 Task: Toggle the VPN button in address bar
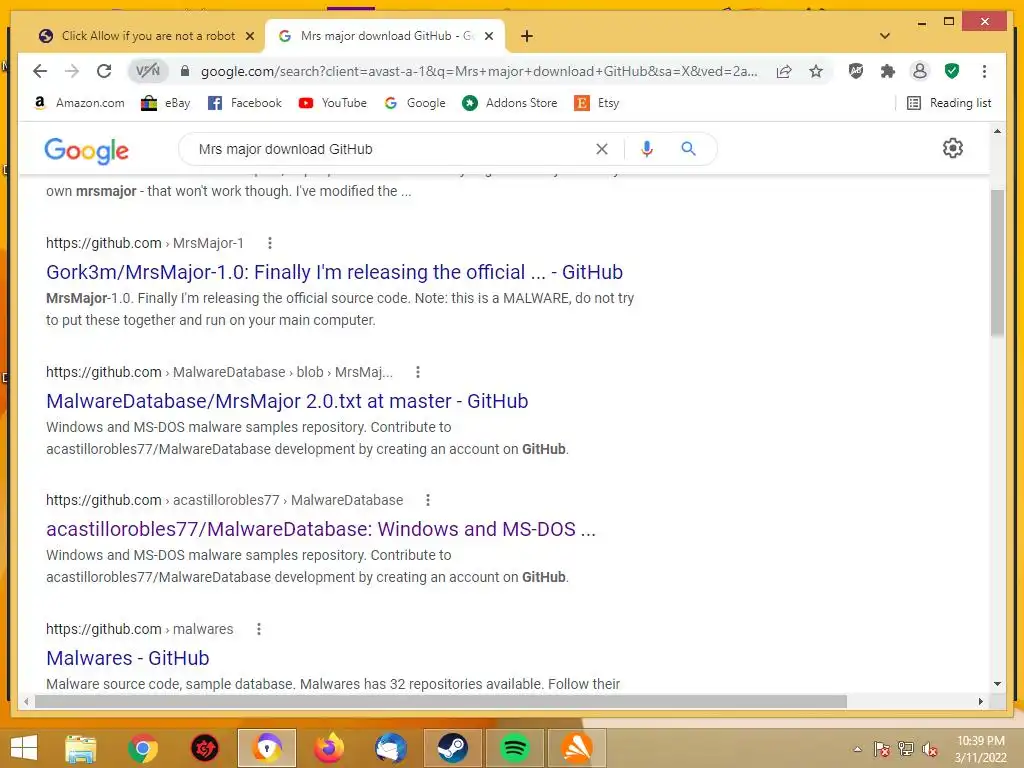pyautogui.click(x=148, y=71)
